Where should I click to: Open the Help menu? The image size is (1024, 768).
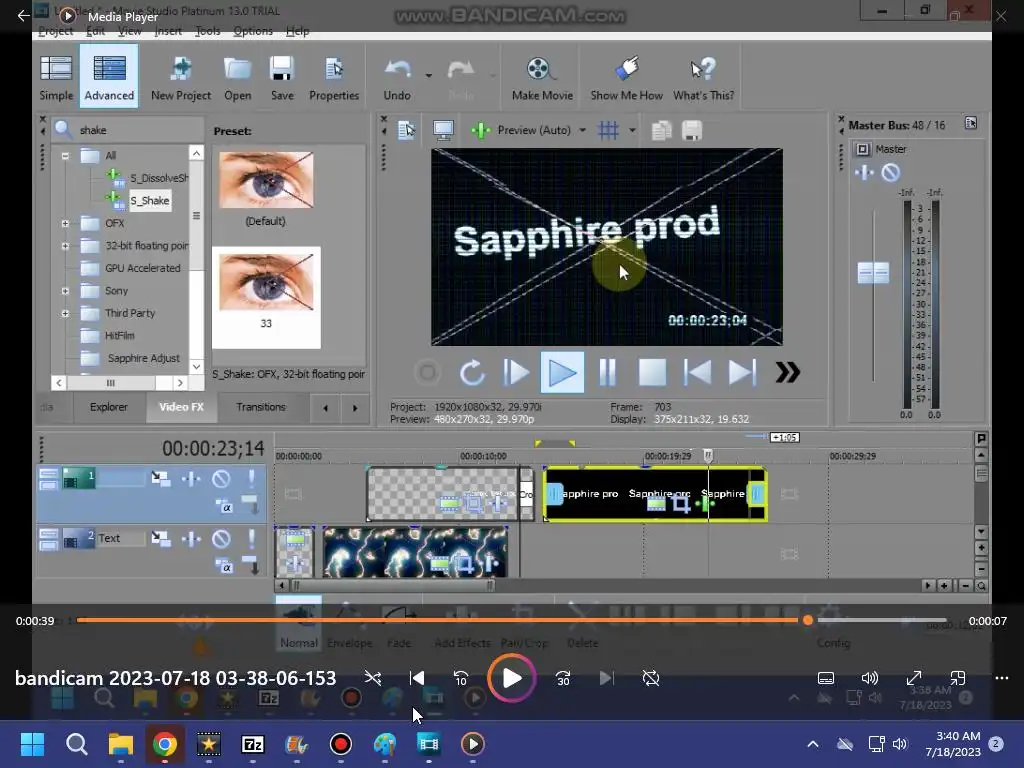point(297,31)
